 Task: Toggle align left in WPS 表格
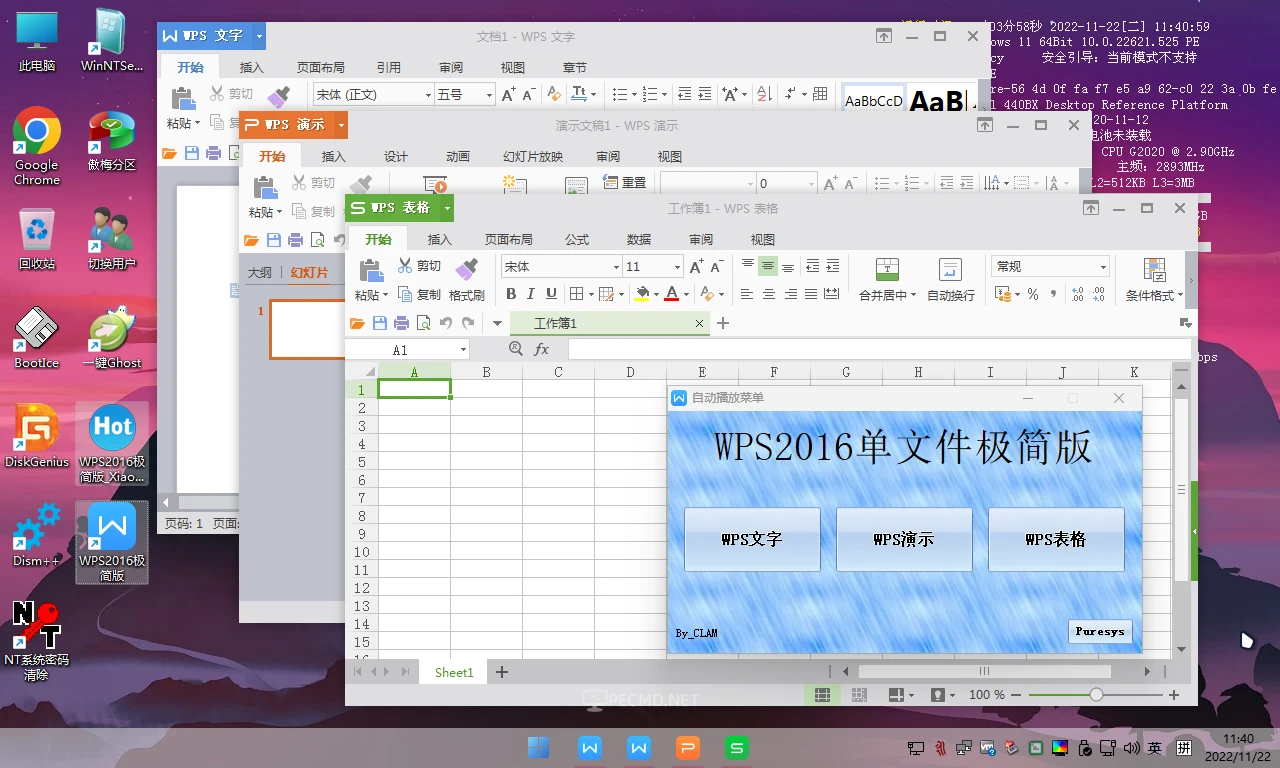click(748, 294)
